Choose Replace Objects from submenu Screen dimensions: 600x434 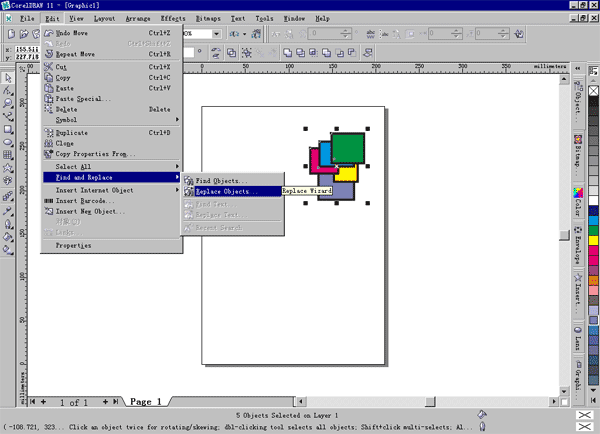click(233, 191)
